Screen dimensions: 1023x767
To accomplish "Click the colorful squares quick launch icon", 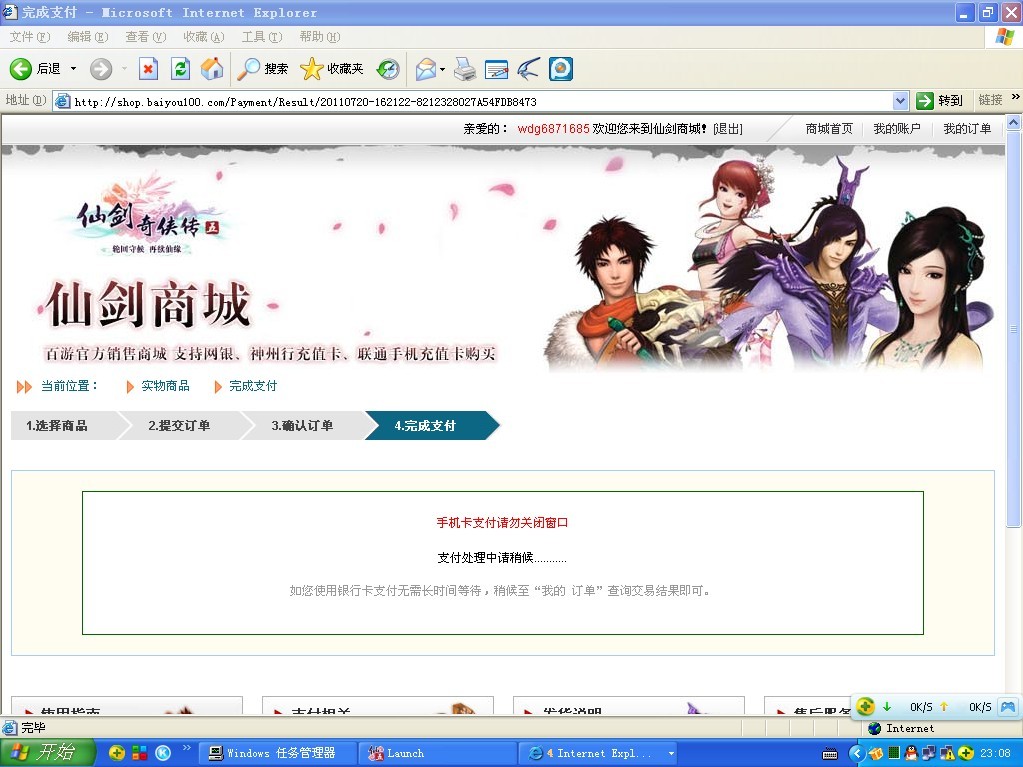I will coord(140,753).
